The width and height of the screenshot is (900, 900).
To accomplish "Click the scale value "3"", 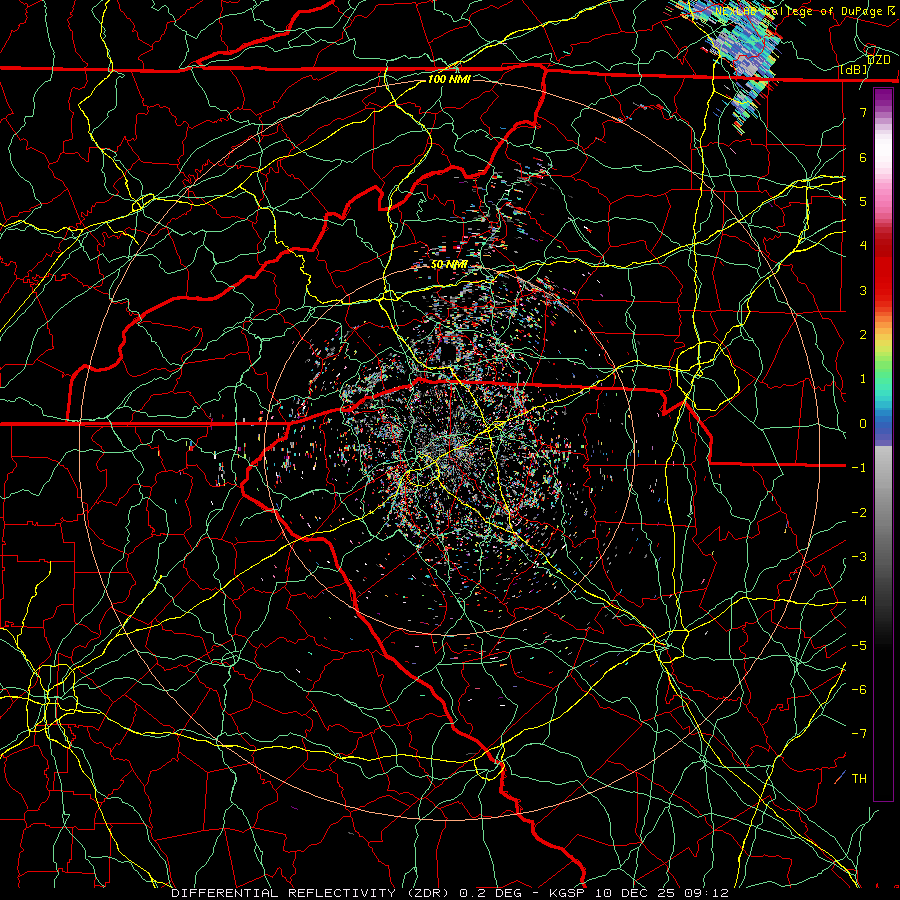I will 863,290.
